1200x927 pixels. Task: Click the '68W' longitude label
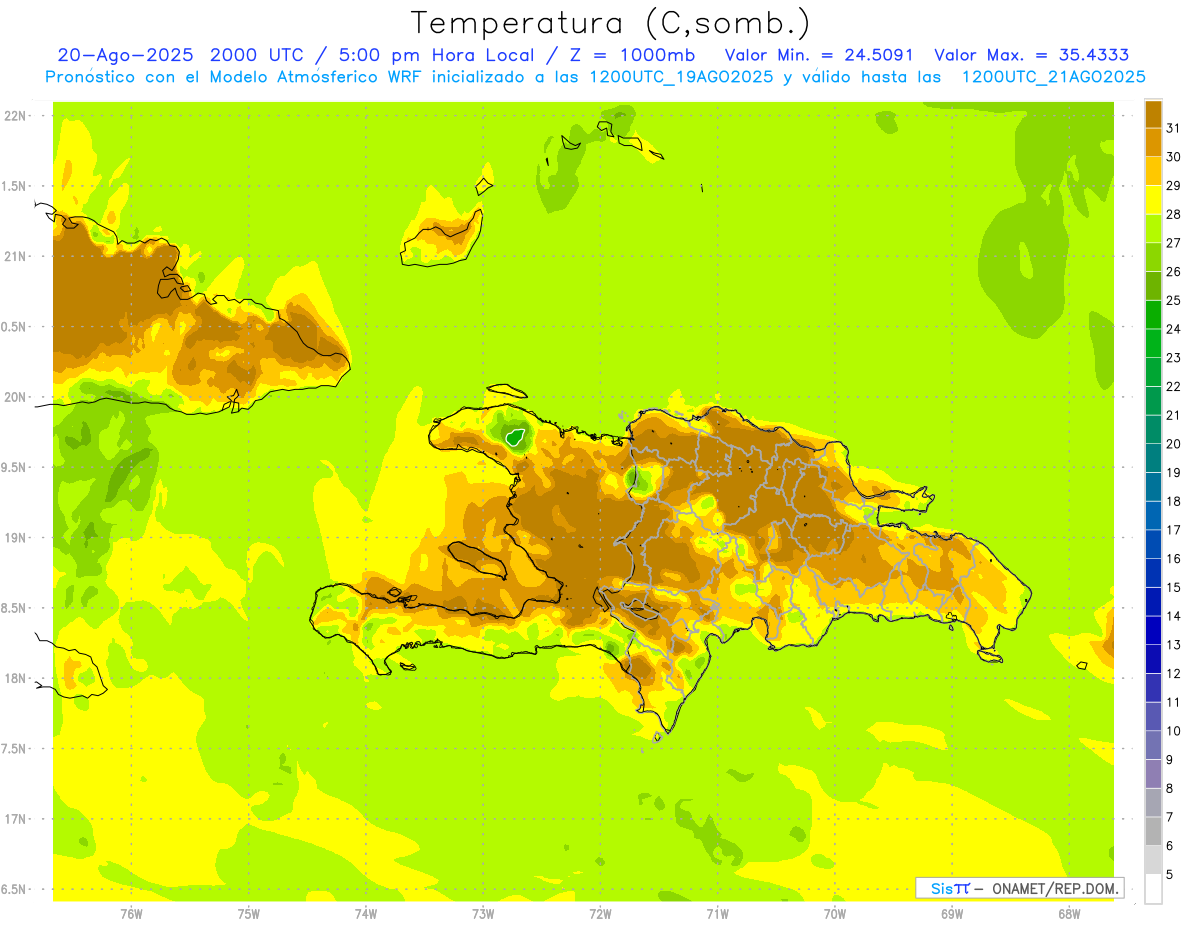point(1068,914)
